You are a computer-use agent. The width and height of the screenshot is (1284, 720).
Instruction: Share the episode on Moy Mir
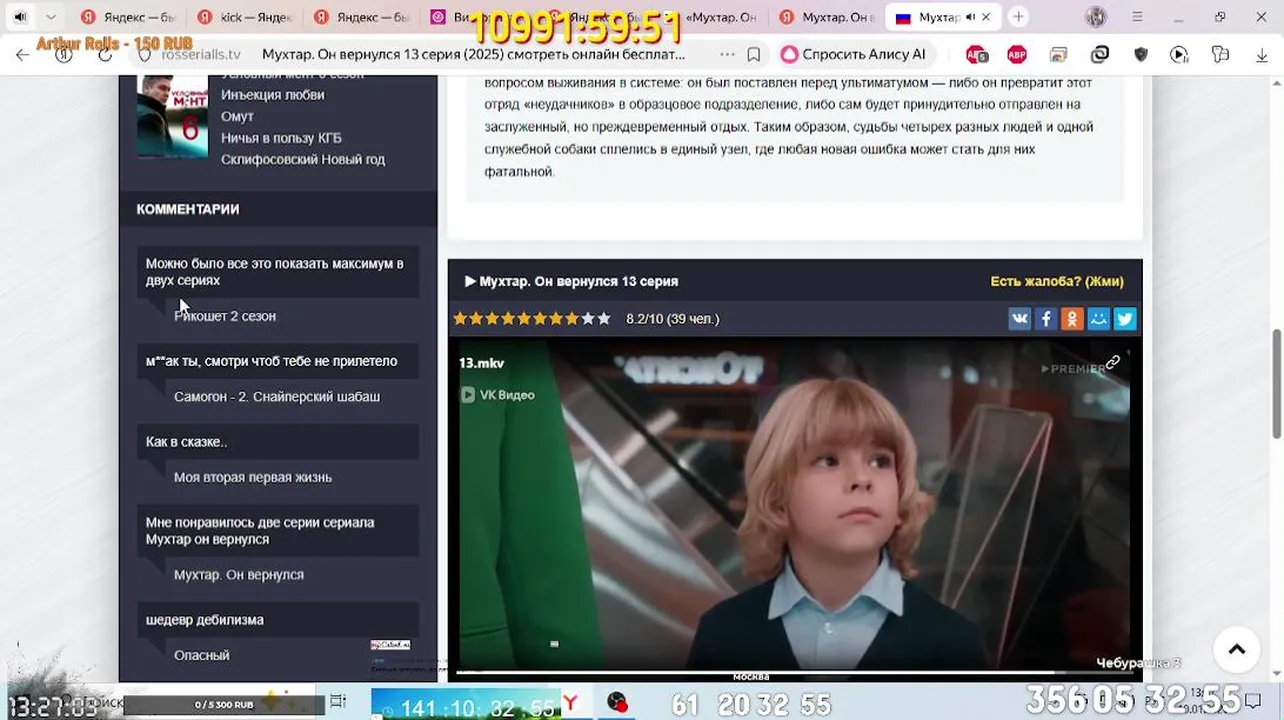click(x=1098, y=319)
